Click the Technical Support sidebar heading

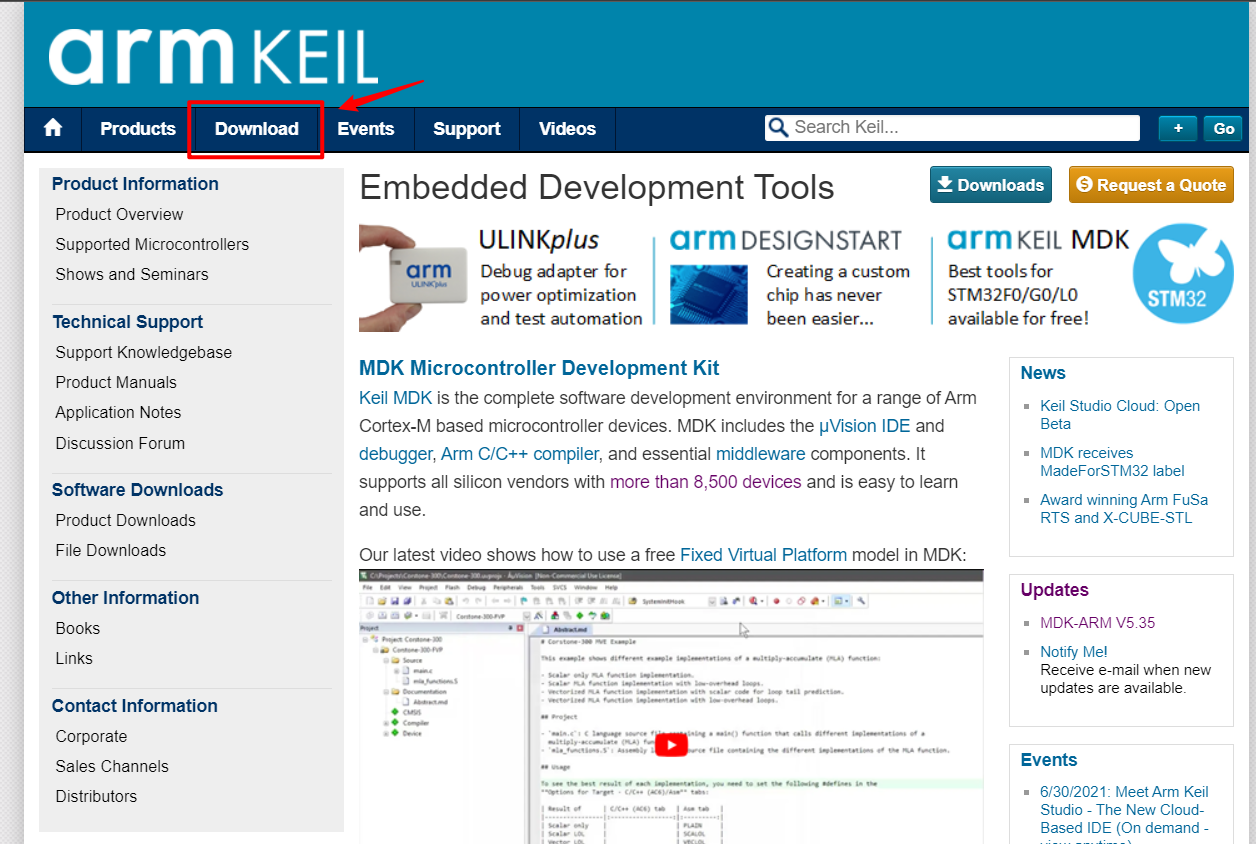point(127,322)
